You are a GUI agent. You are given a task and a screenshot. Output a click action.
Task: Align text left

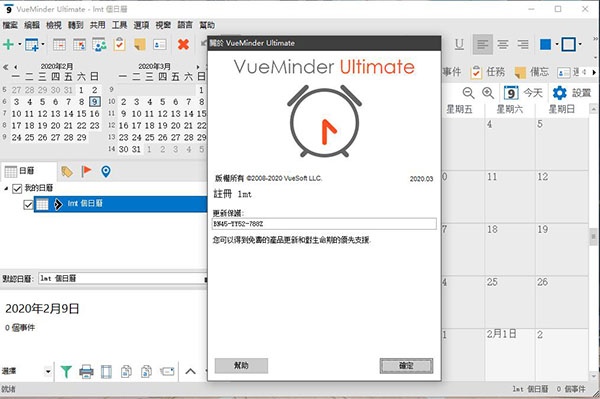pos(483,45)
